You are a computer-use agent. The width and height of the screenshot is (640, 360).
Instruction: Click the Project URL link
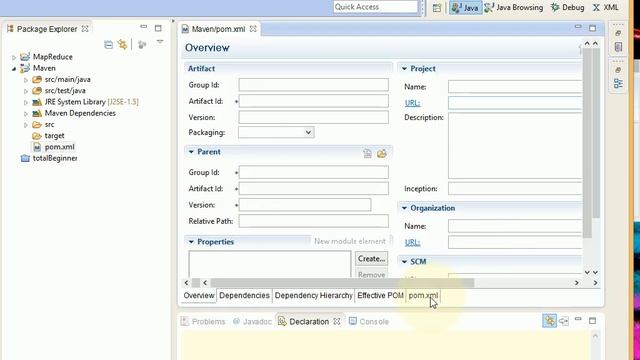pyautogui.click(x=412, y=103)
